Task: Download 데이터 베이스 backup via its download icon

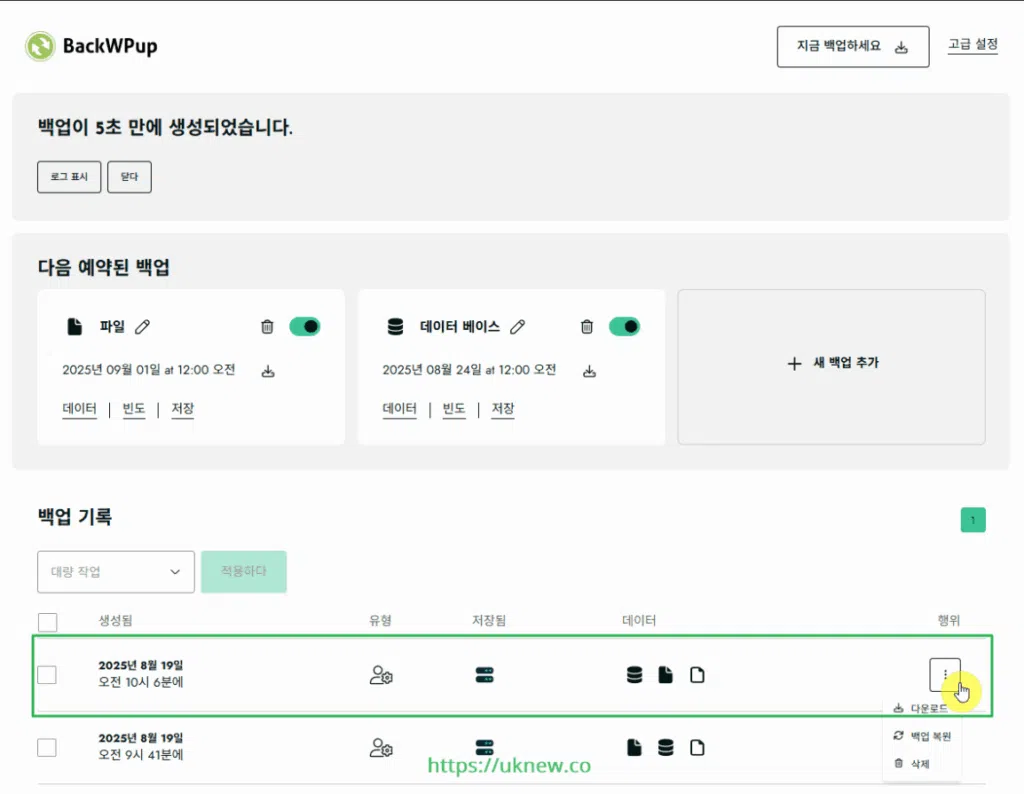Action: pyautogui.click(x=589, y=369)
